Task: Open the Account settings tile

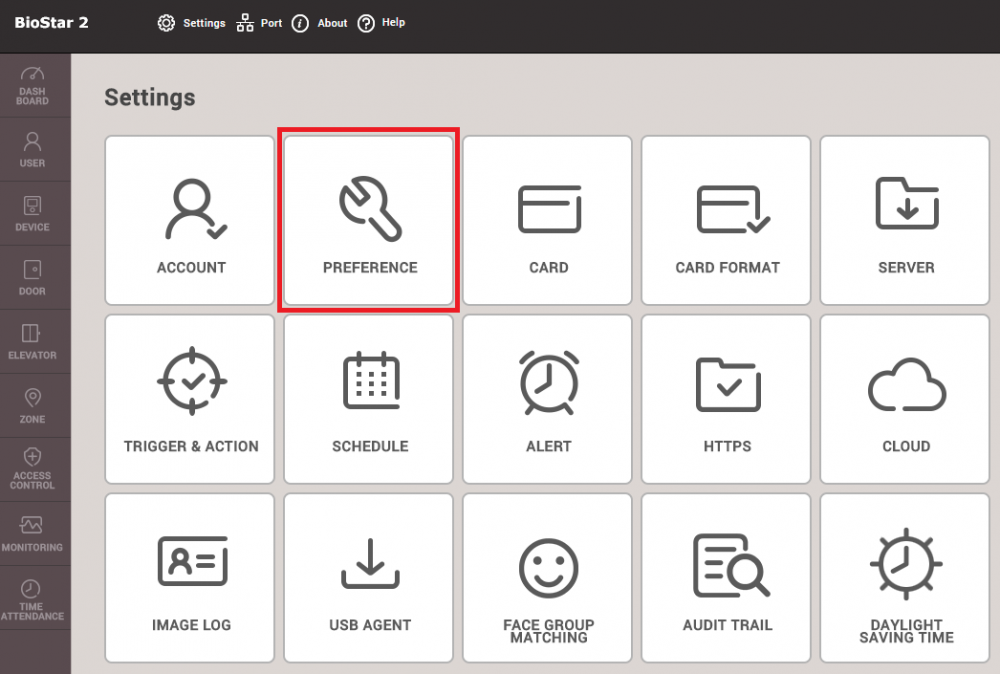Action: tap(190, 221)
